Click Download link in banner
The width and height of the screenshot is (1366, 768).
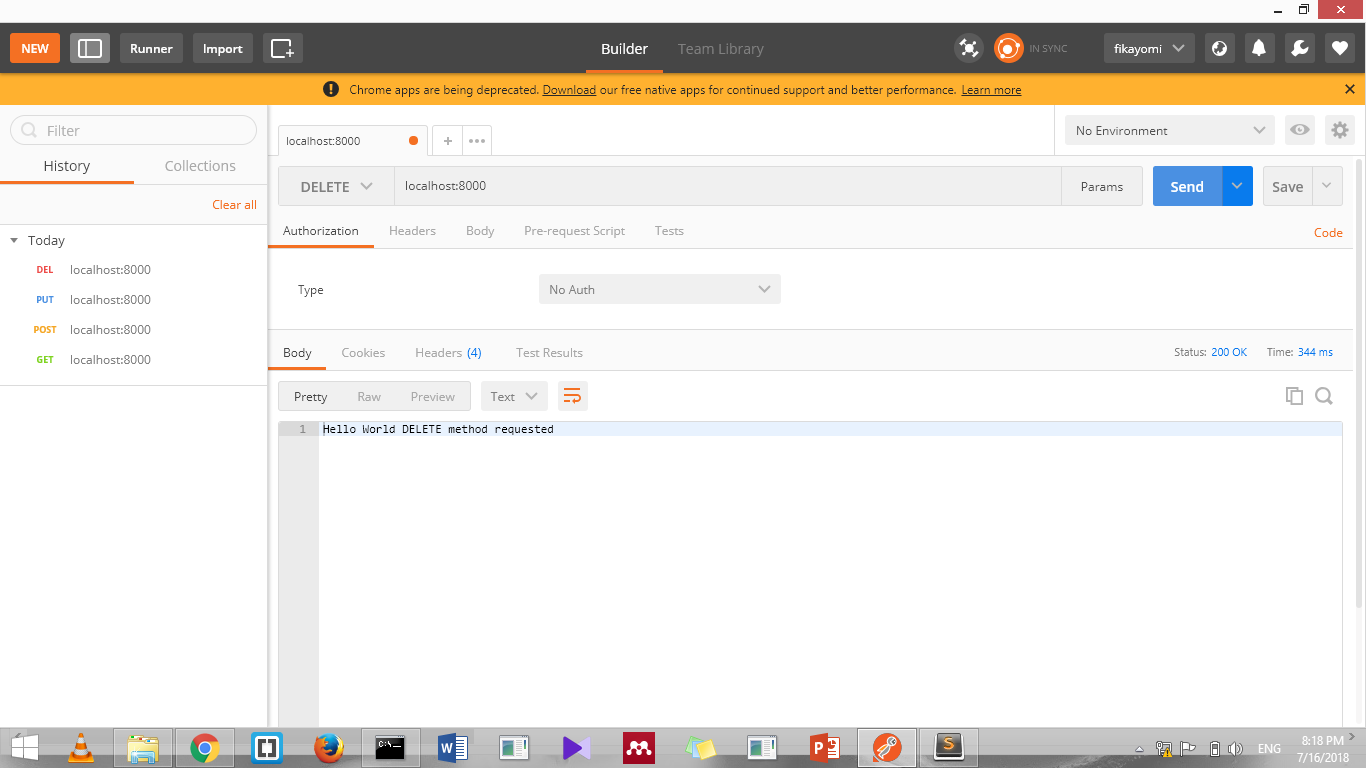click(x=569, y=89)
